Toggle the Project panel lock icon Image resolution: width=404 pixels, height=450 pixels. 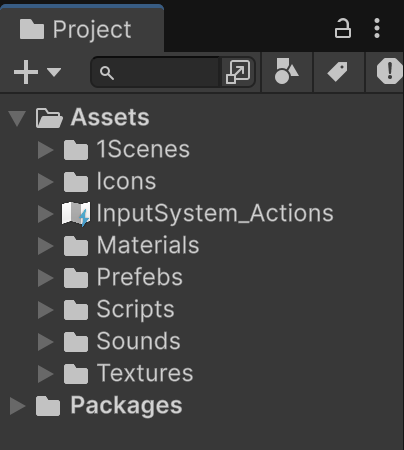point(343,28)
